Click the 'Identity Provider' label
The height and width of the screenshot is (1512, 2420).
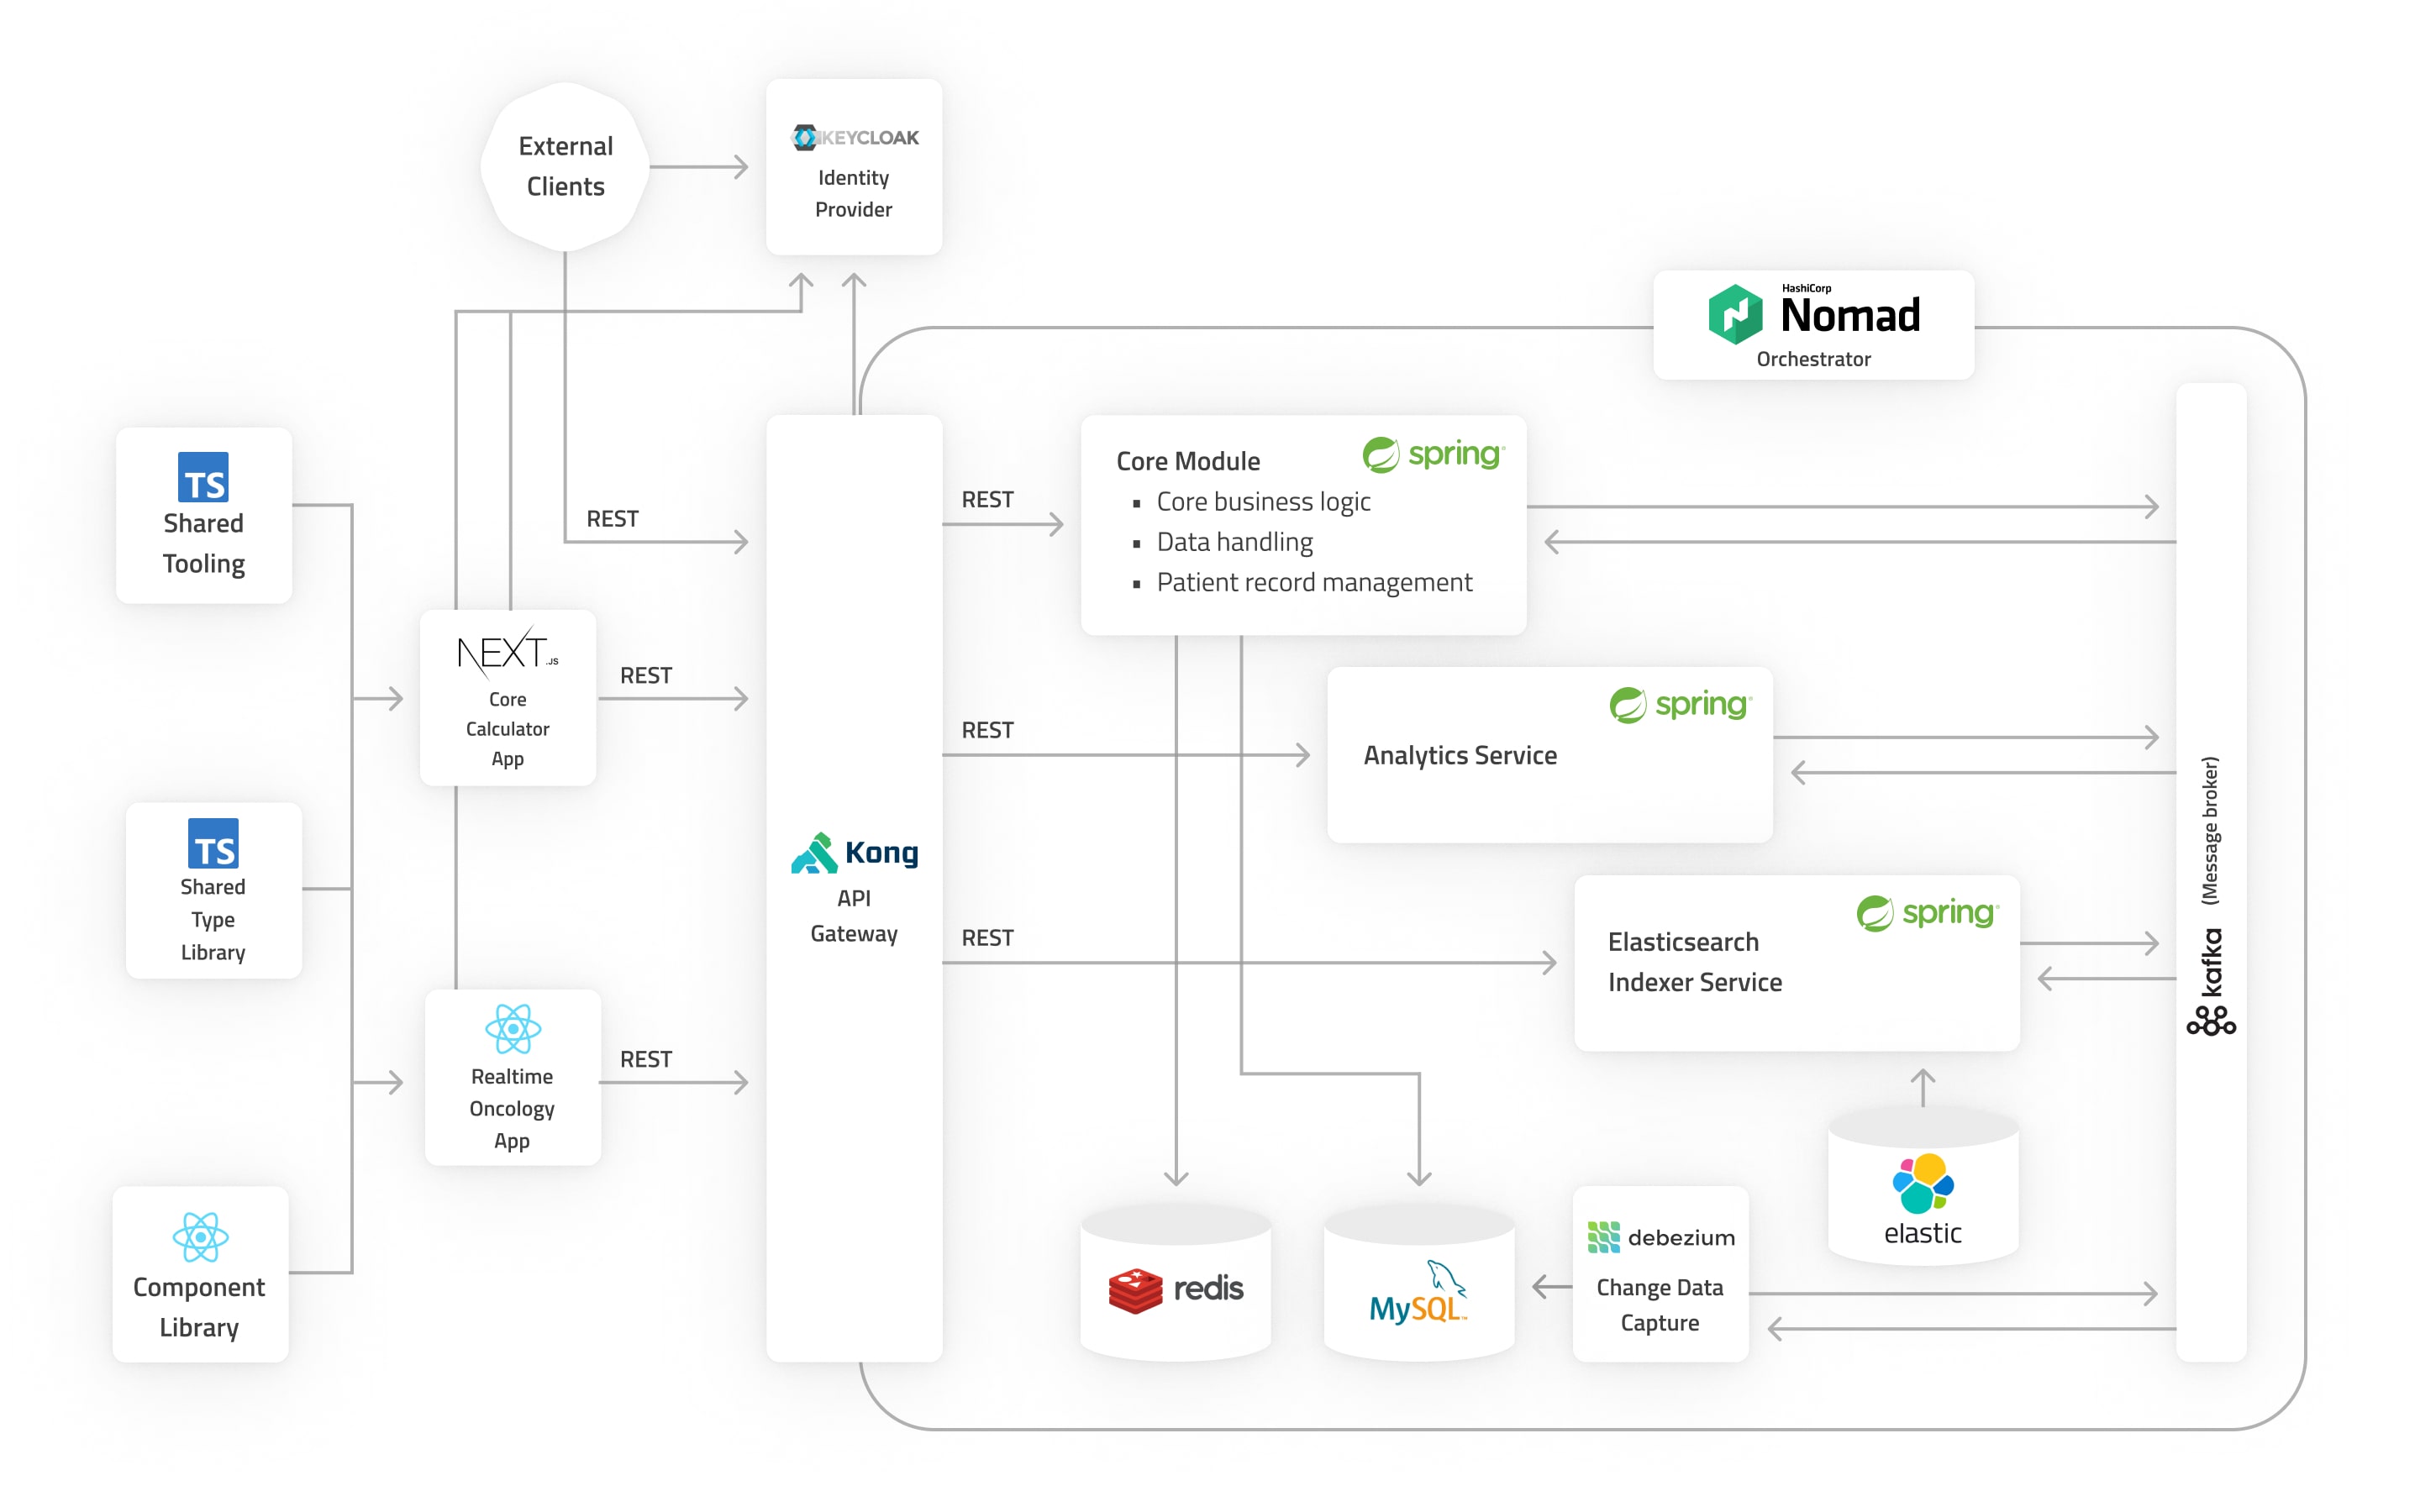point(853,193)
